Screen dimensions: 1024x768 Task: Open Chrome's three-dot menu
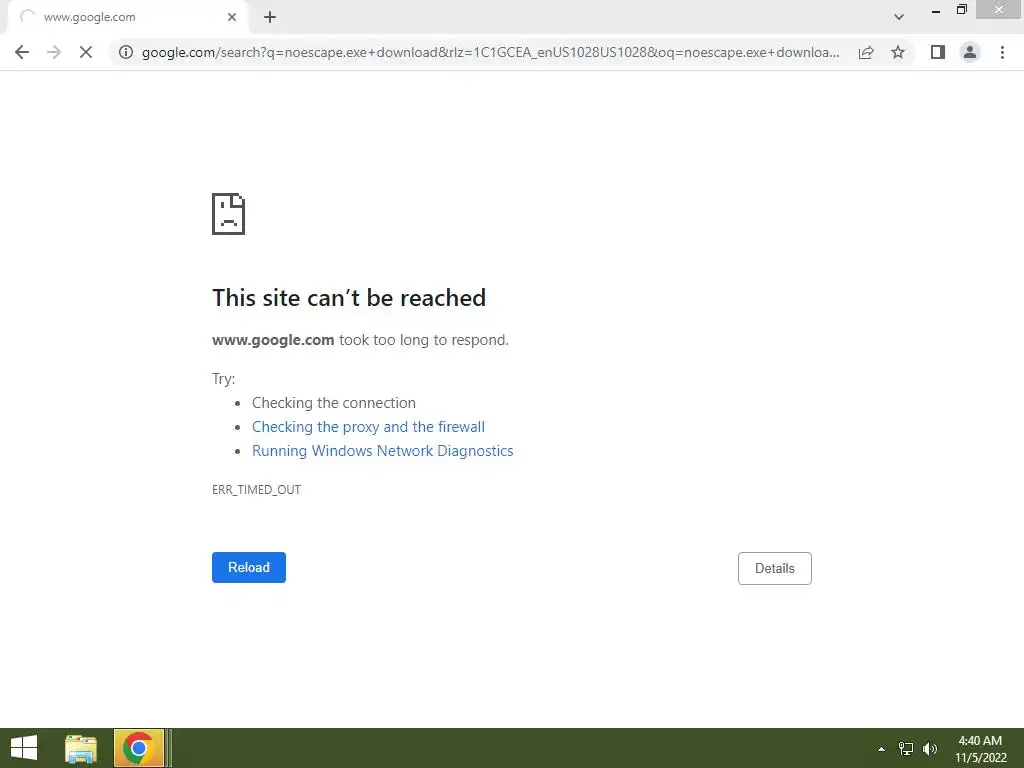1002,52
